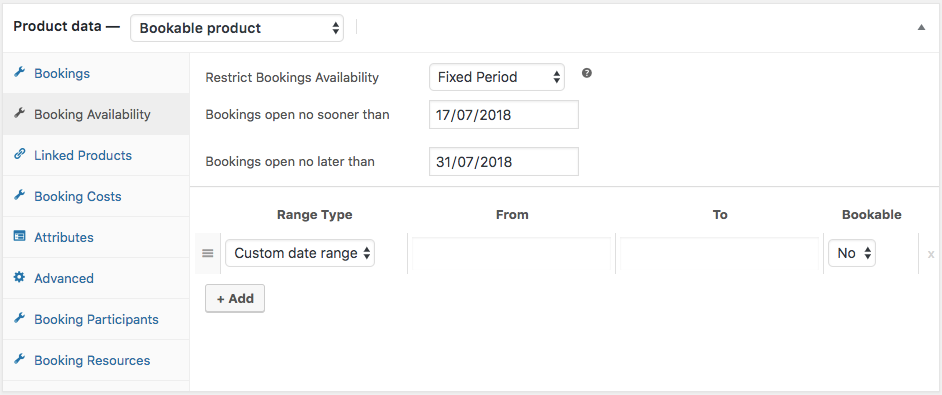The image size is (942, 395).
Task: Click the Bookable column header
Action: [x=871, y=215]
